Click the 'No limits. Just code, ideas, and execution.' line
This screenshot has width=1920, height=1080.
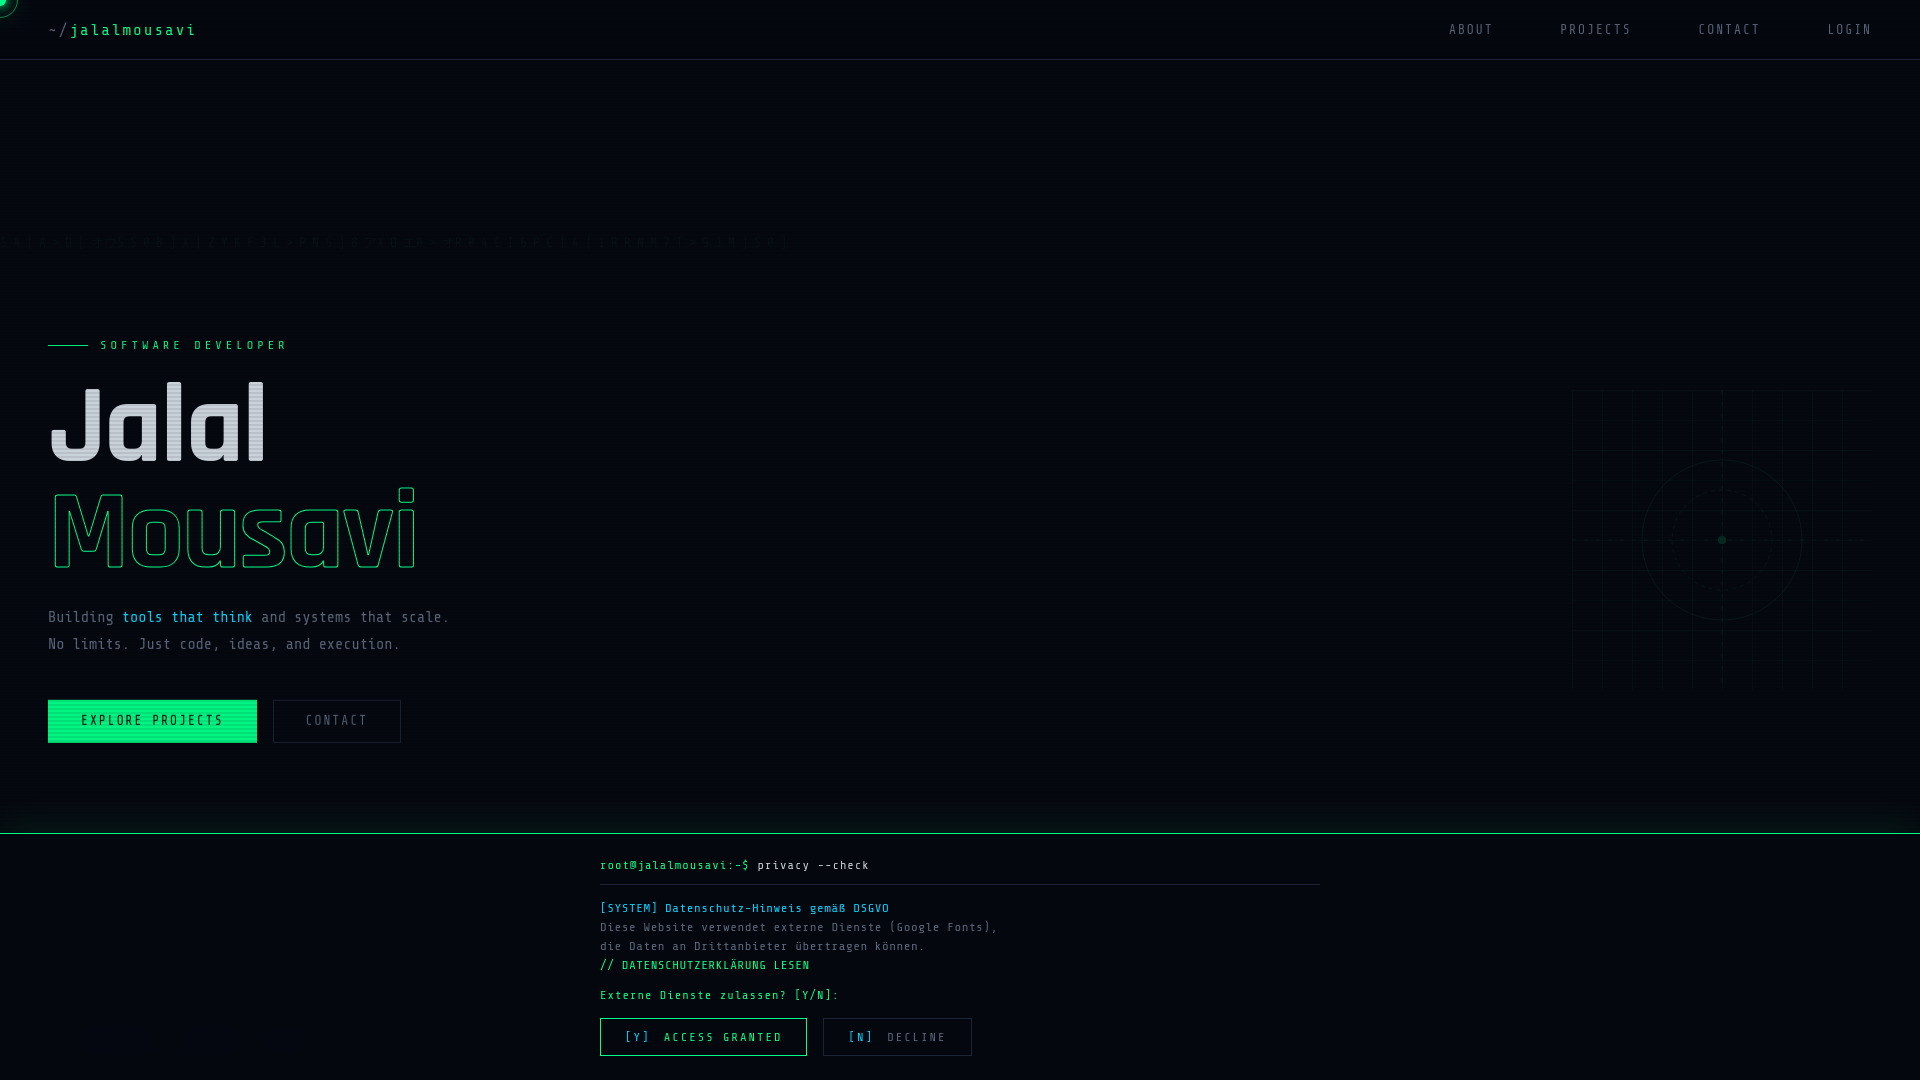click(x=224, y=645)
